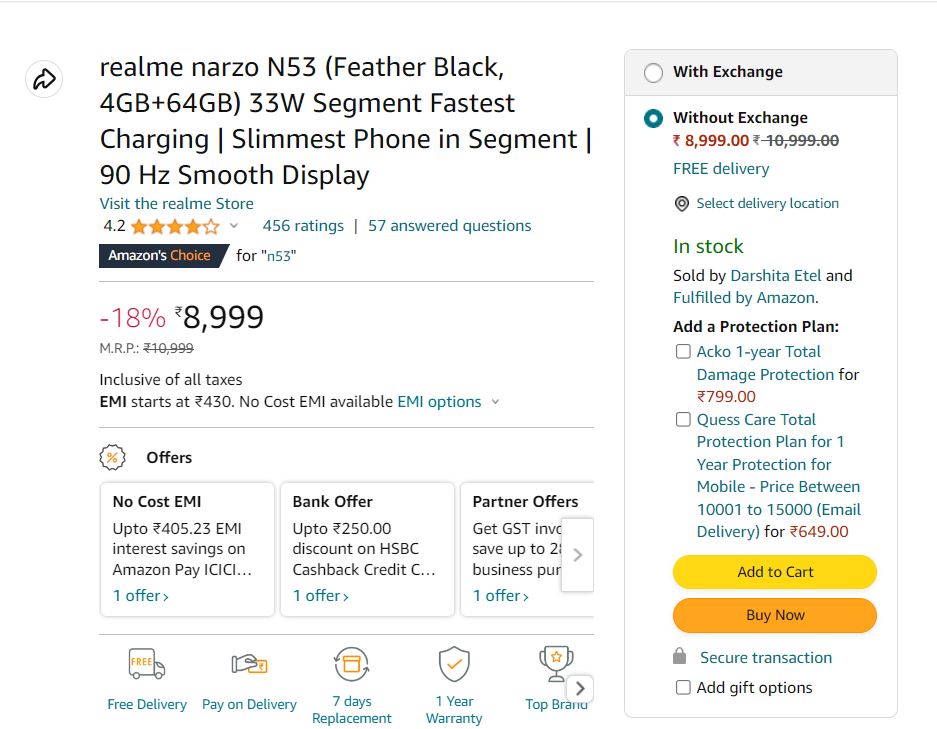Click the Free Delivery truck icon
Screen dimensions: 937x729
[146, 664]
